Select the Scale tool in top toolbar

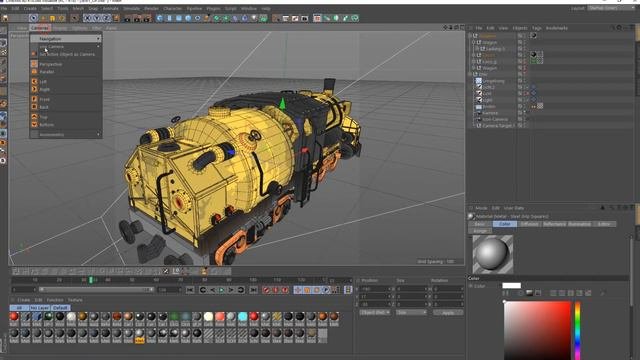tap(53, 18)
